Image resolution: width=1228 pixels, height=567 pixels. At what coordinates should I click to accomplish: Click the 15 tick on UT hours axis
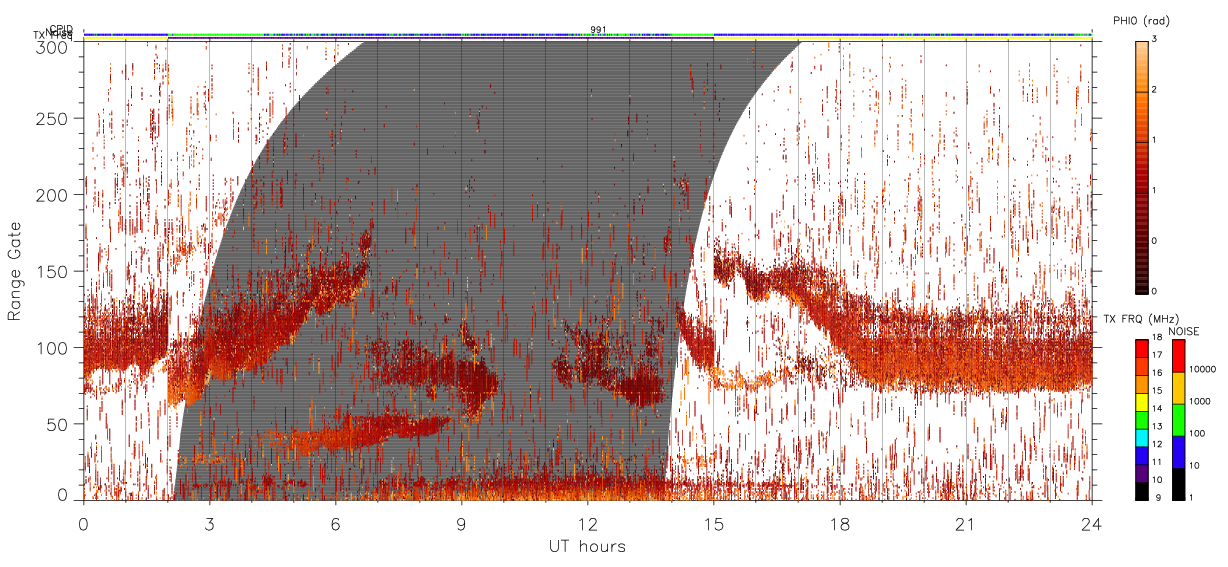coord(714,523)
